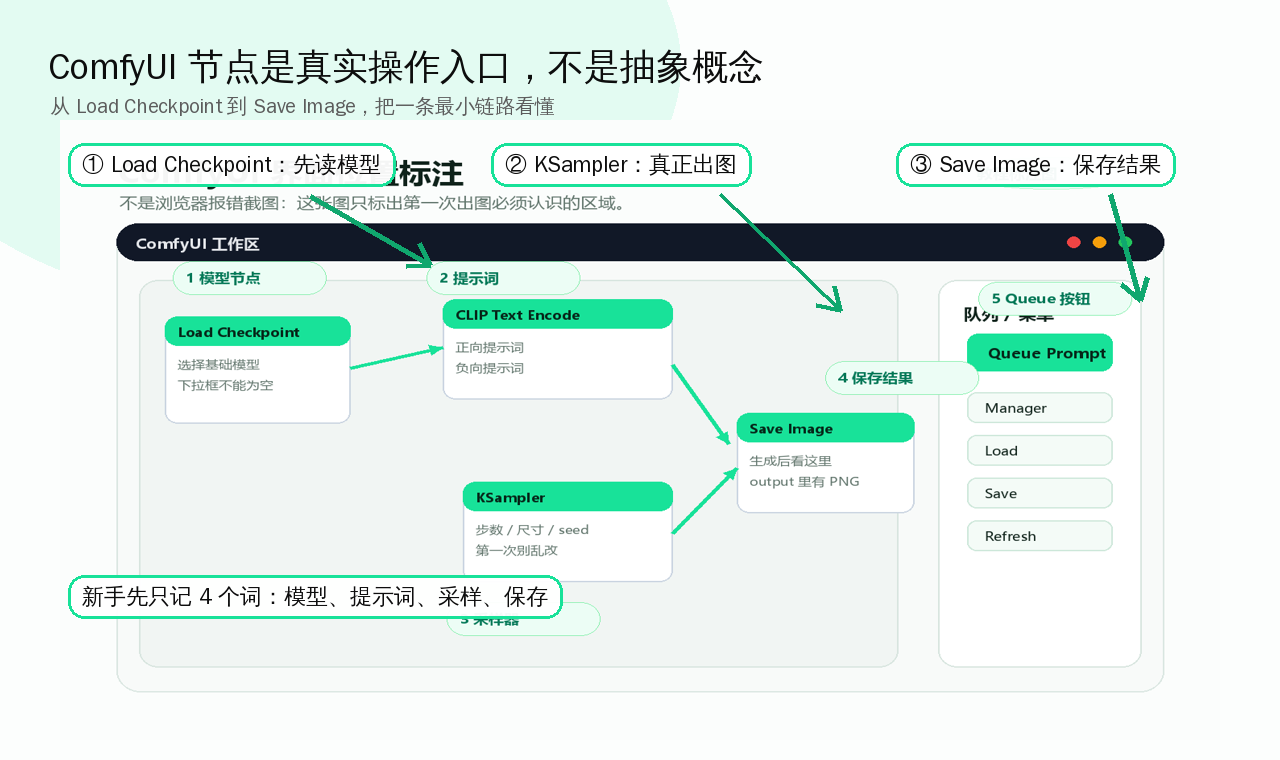Viewport: 1280px width, 760px height.
Task: Click the caption starting '不是浏览器报错截图'
Action: pos(373,203)
